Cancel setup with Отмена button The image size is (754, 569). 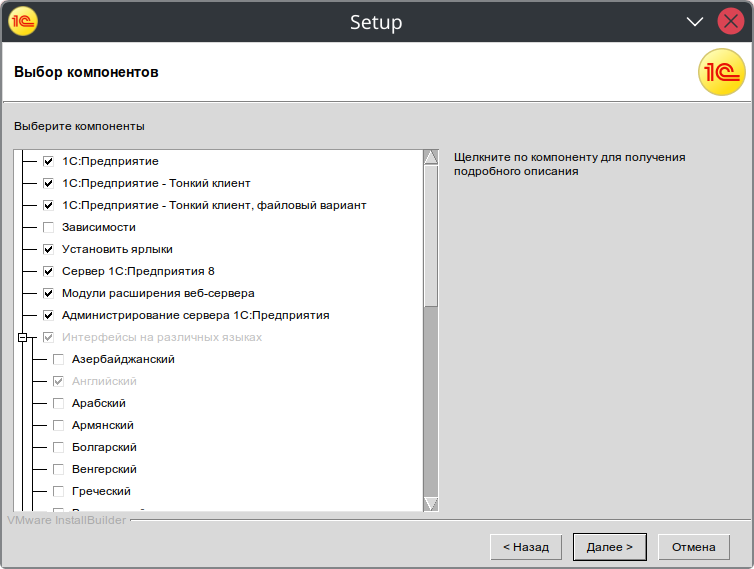click(693, 547)
